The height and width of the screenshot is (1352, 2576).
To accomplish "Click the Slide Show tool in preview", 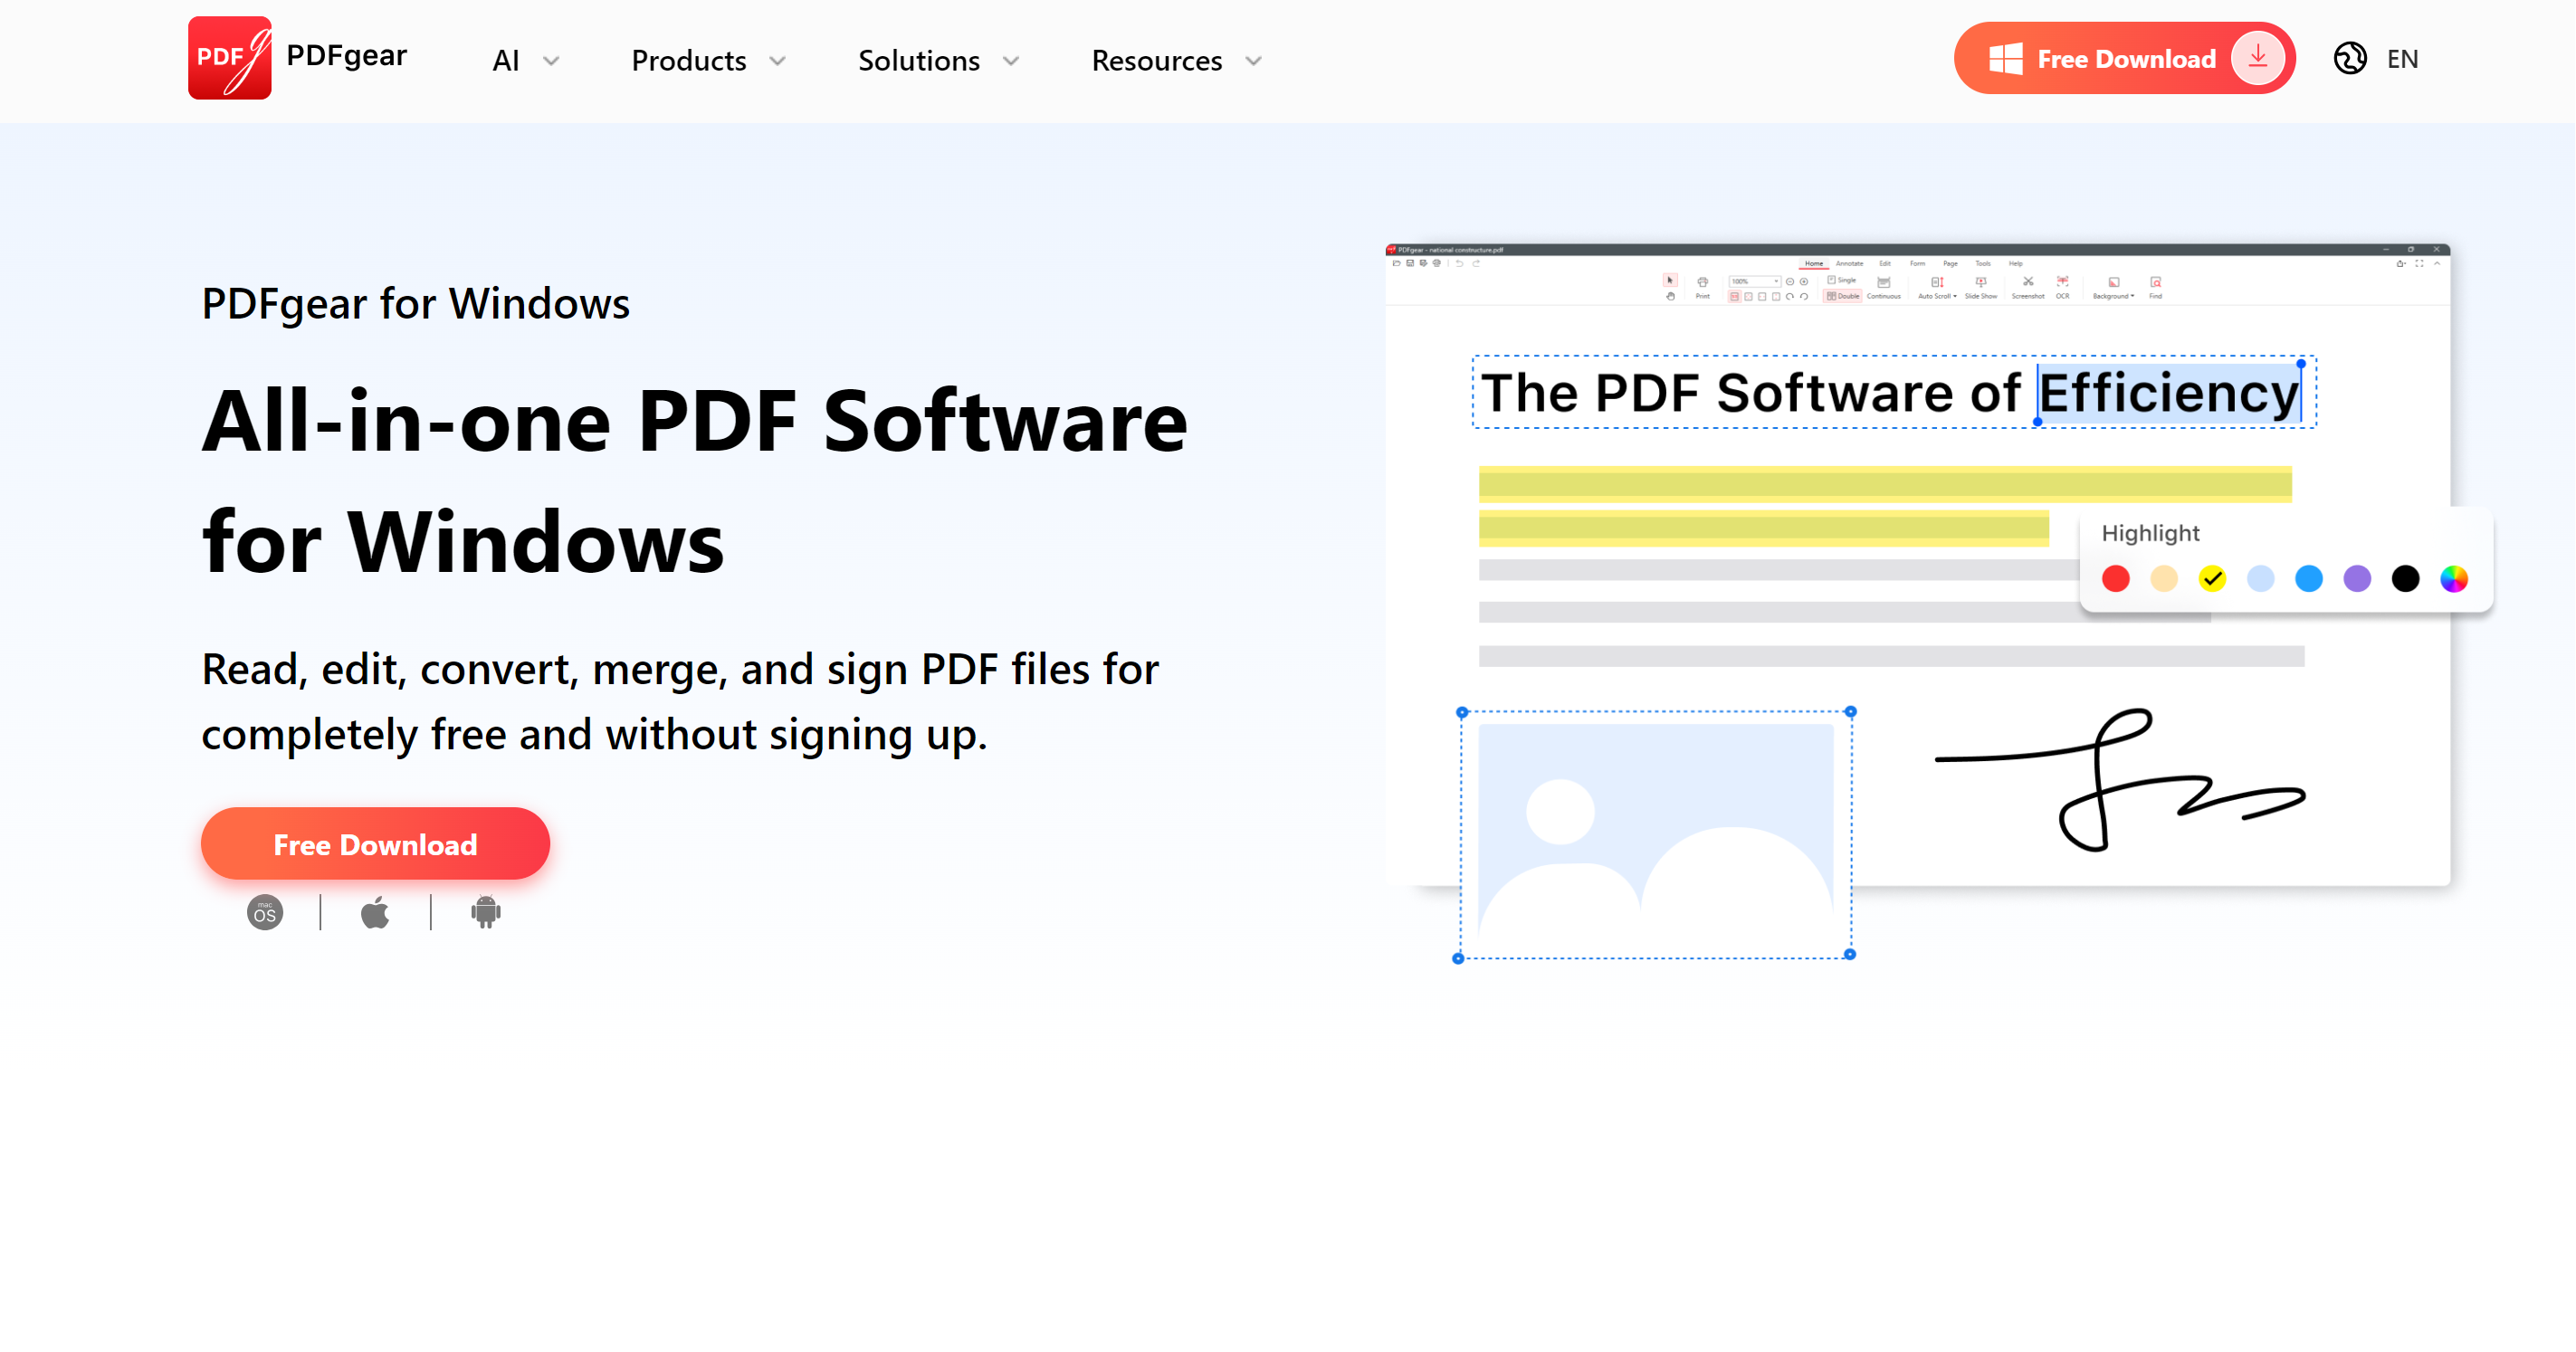I will 1982,288.
